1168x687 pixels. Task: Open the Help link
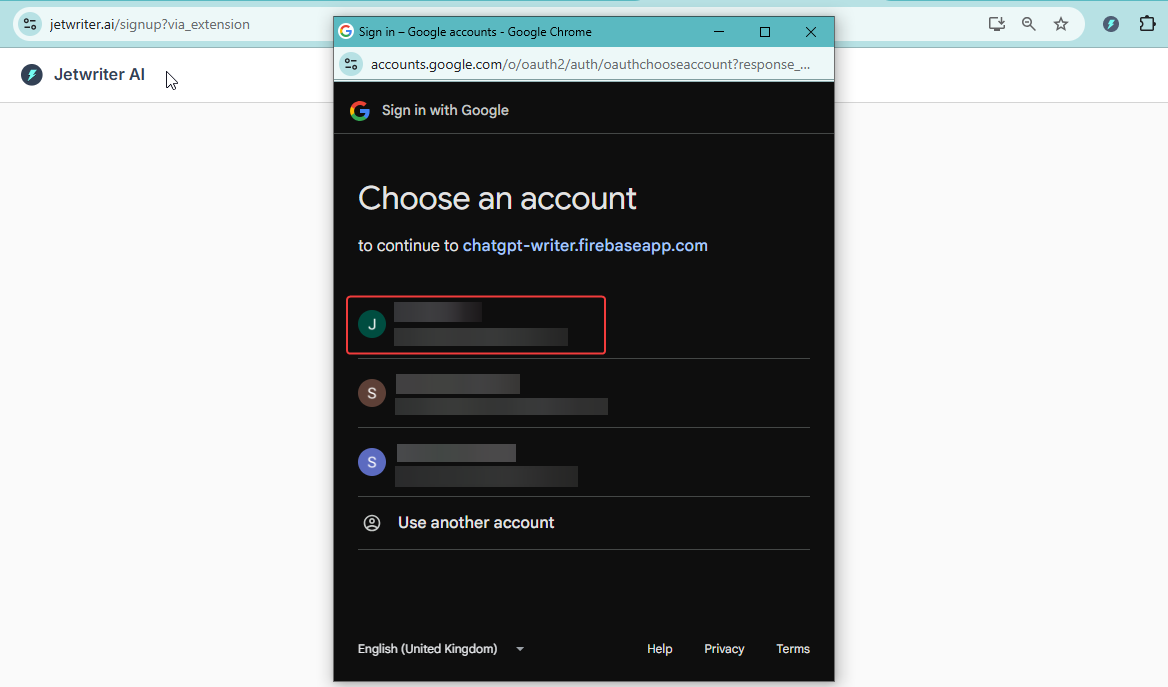pos(659,649)
